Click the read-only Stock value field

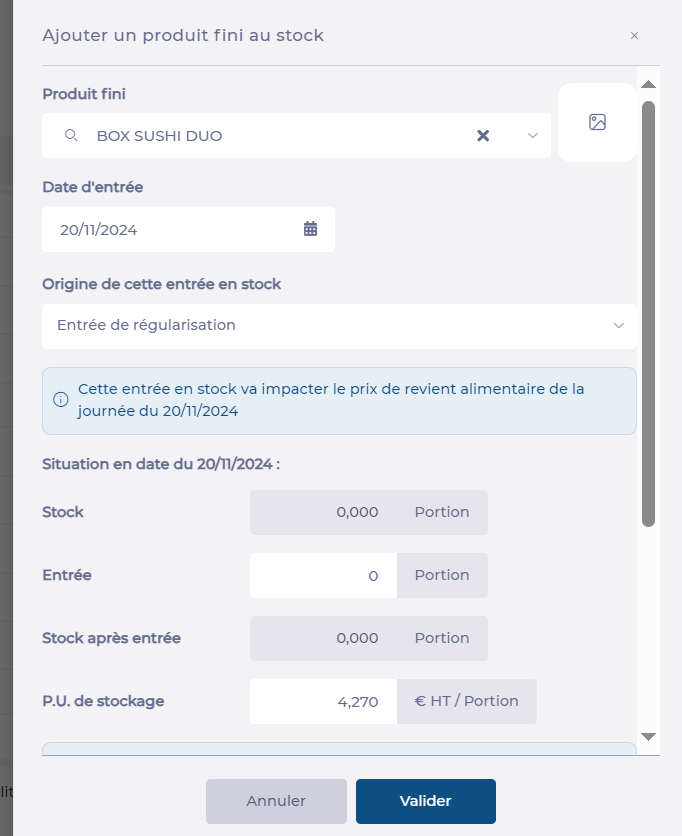pyautogui.click(x=323, y=512)
